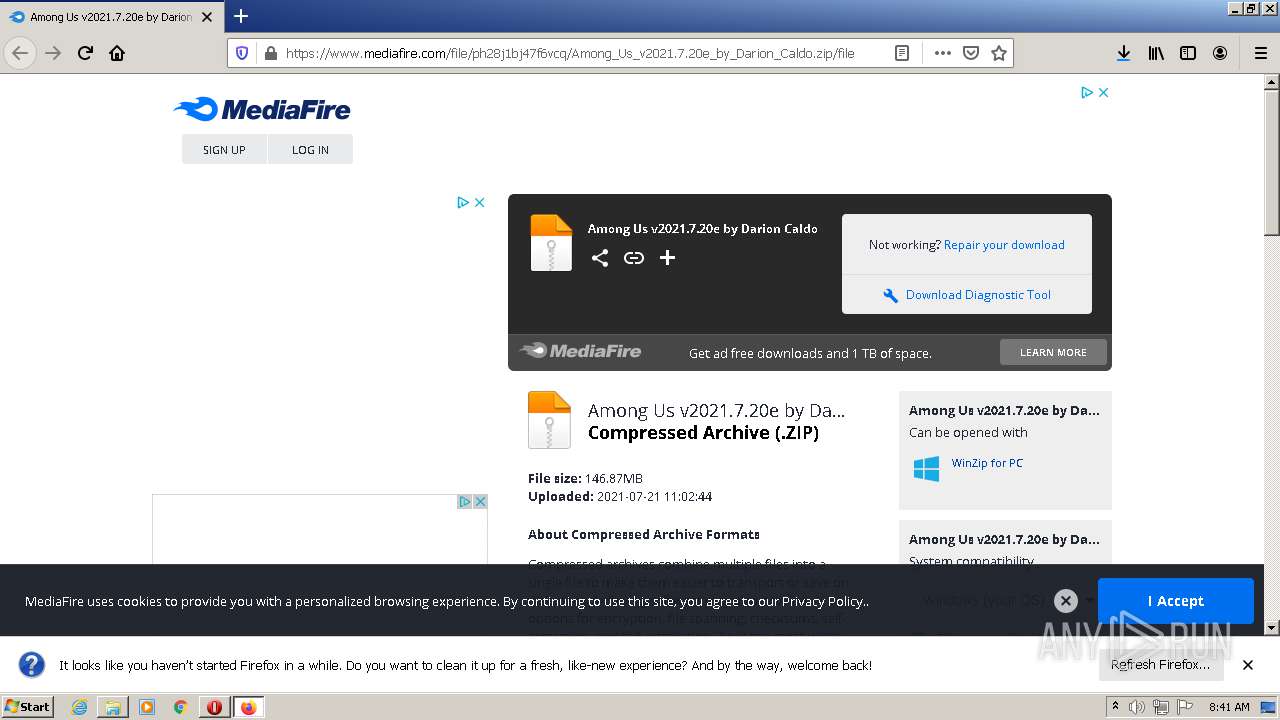The image size is (1280, 720).
Task: Open AdChoices info on lower-left ad
Action: 464,502
